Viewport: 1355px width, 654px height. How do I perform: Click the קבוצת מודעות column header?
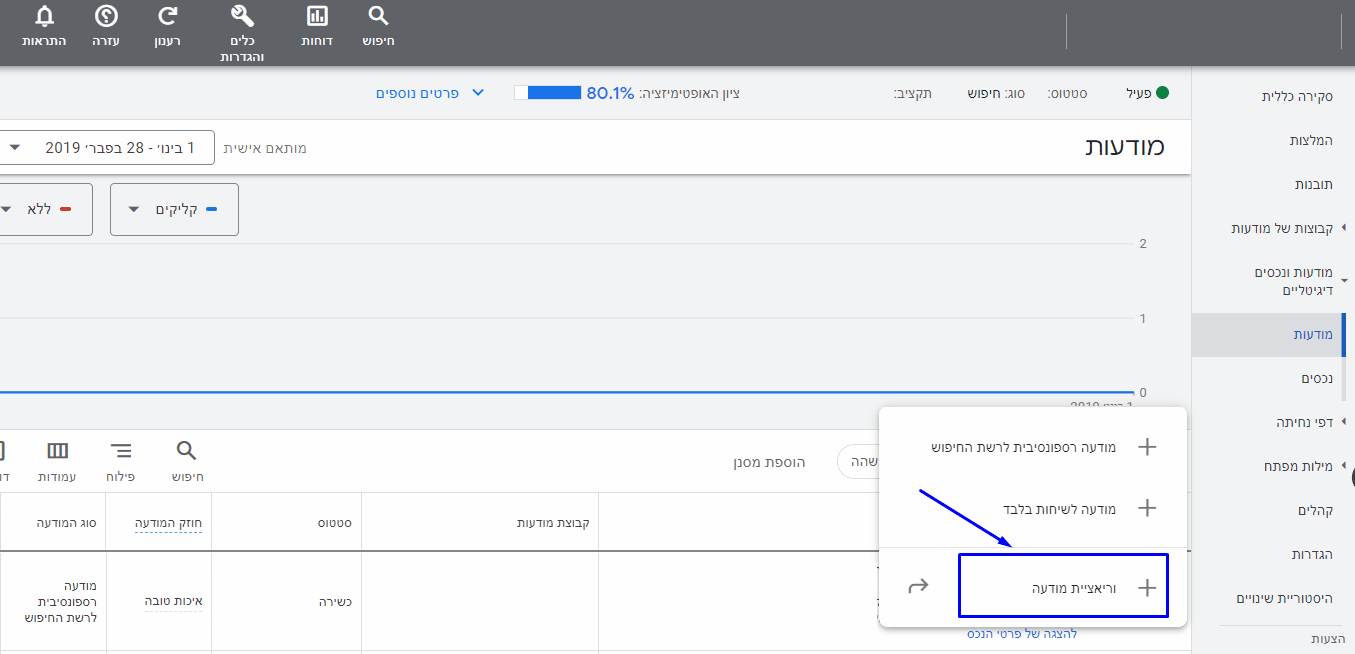(553, 522)
